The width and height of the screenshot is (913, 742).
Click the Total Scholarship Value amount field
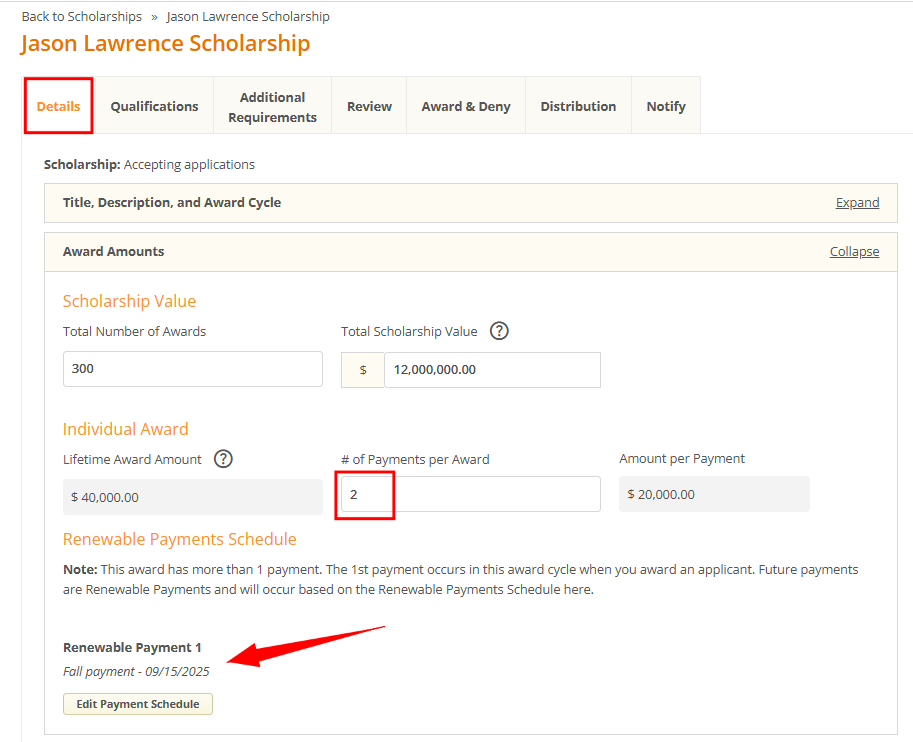(x=492, y=369)
